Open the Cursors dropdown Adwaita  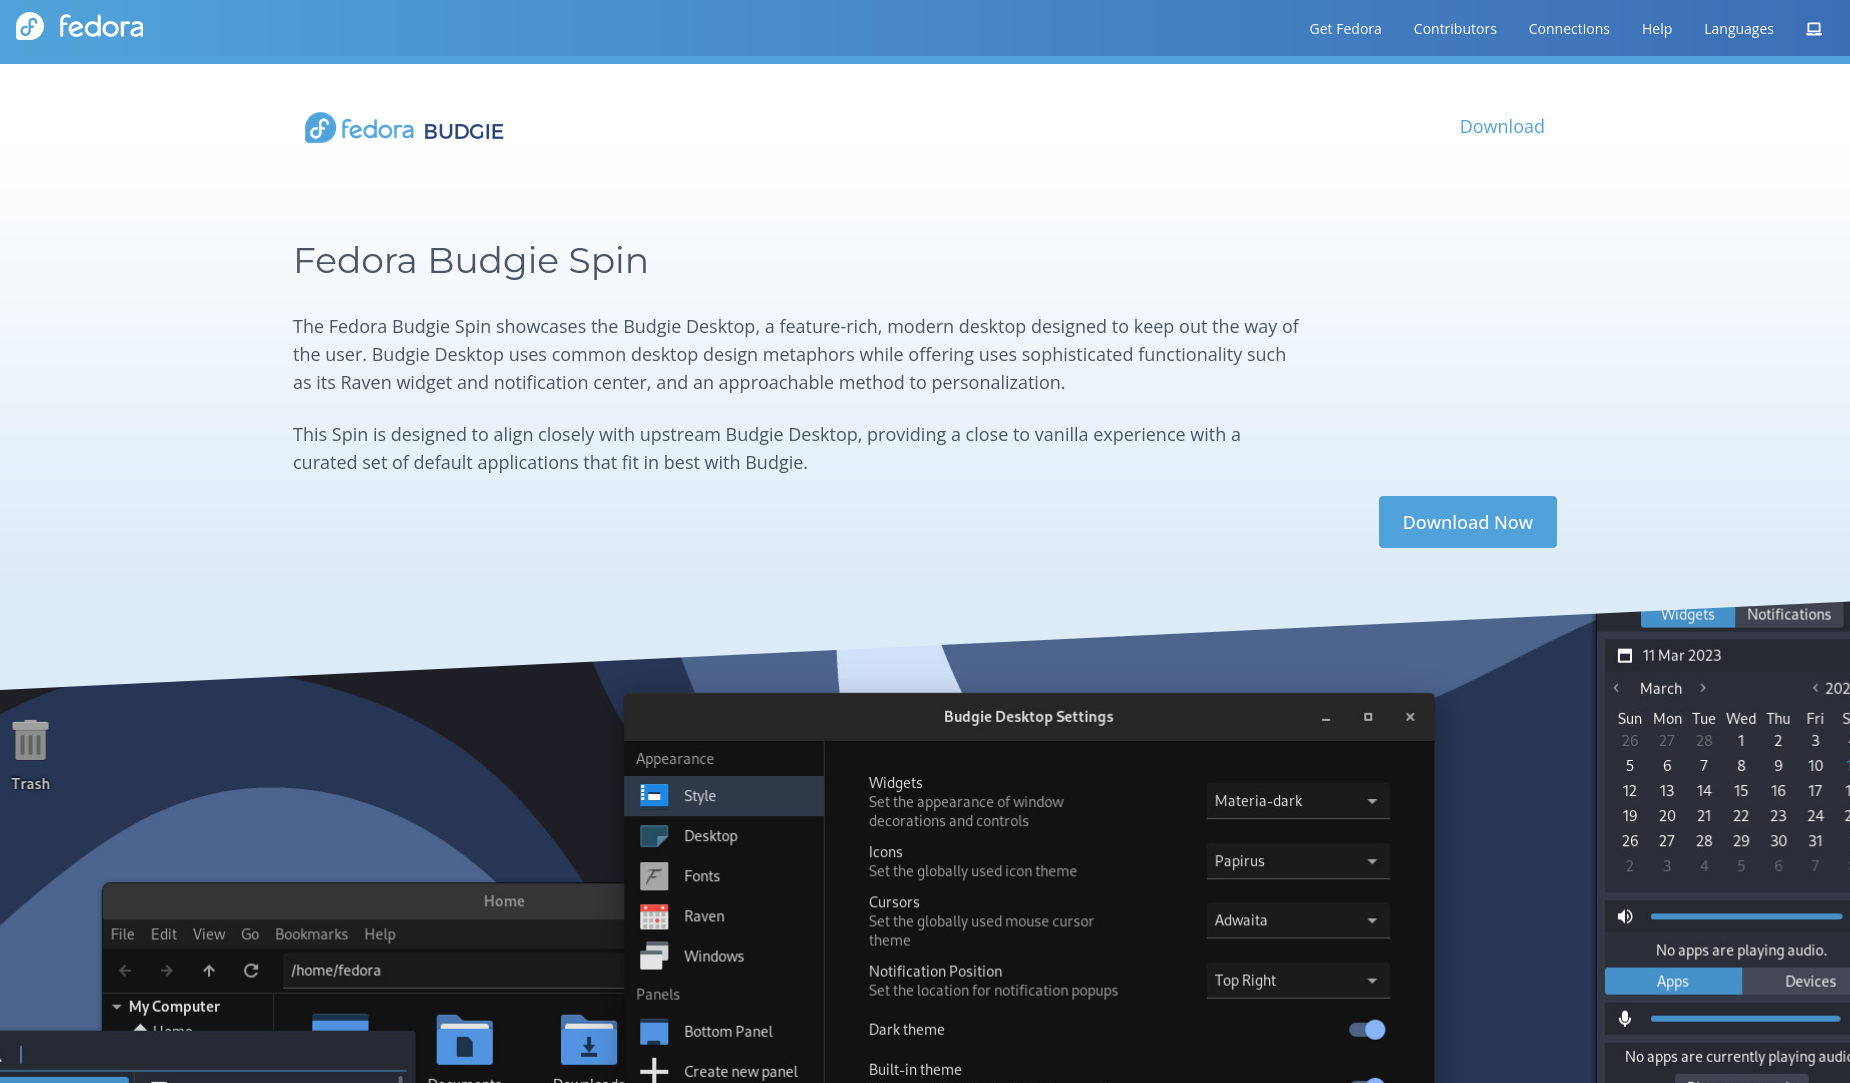click(1297, 920)
